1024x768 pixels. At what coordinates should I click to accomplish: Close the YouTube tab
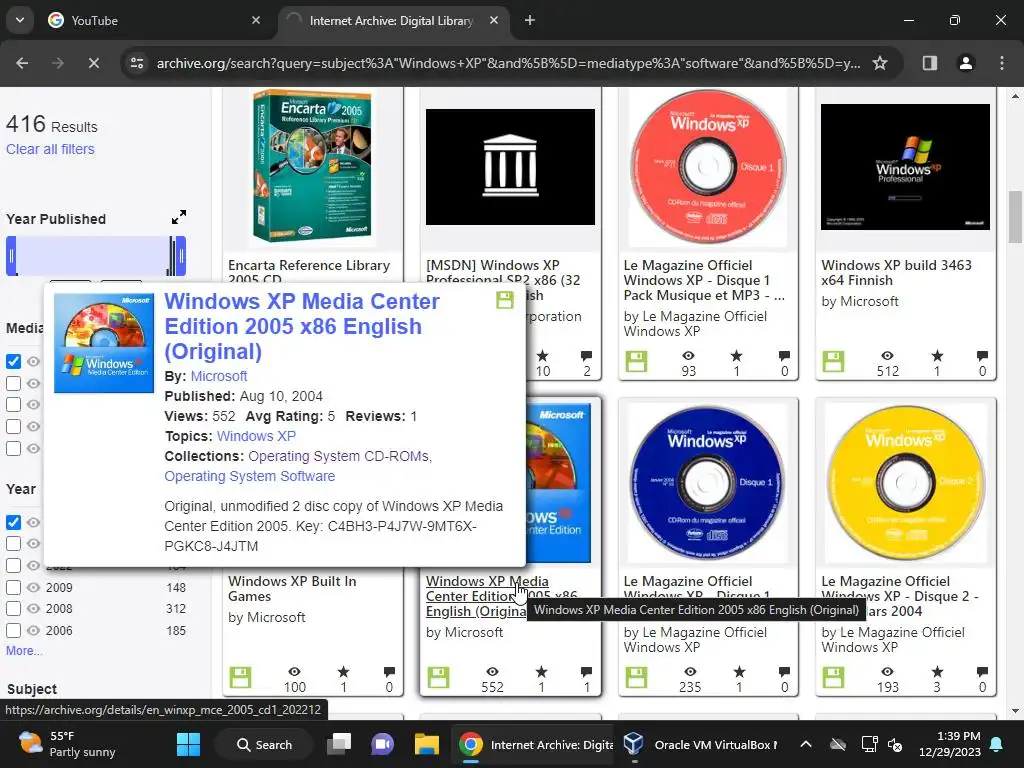point(256,20)
